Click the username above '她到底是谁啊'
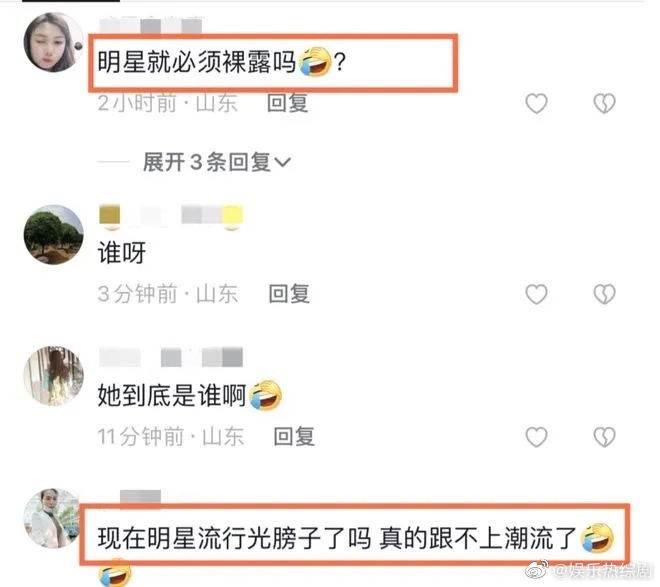660x587 pixels. (x=171, y=357)
